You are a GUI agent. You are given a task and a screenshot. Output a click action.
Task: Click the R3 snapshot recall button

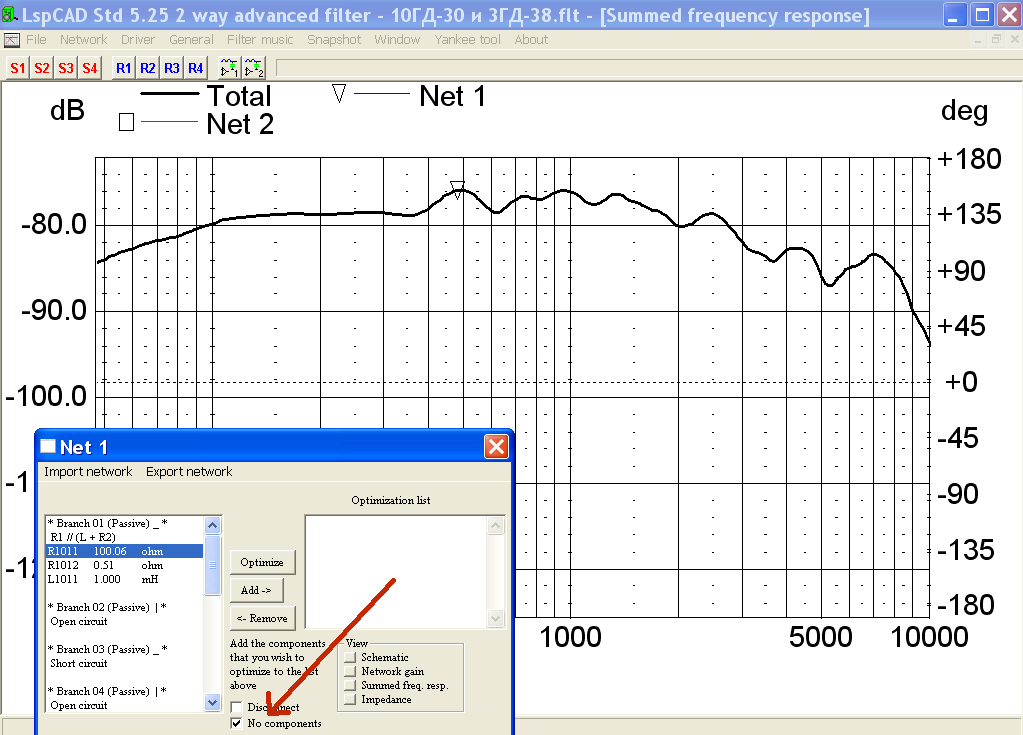(x=172, y=68)
